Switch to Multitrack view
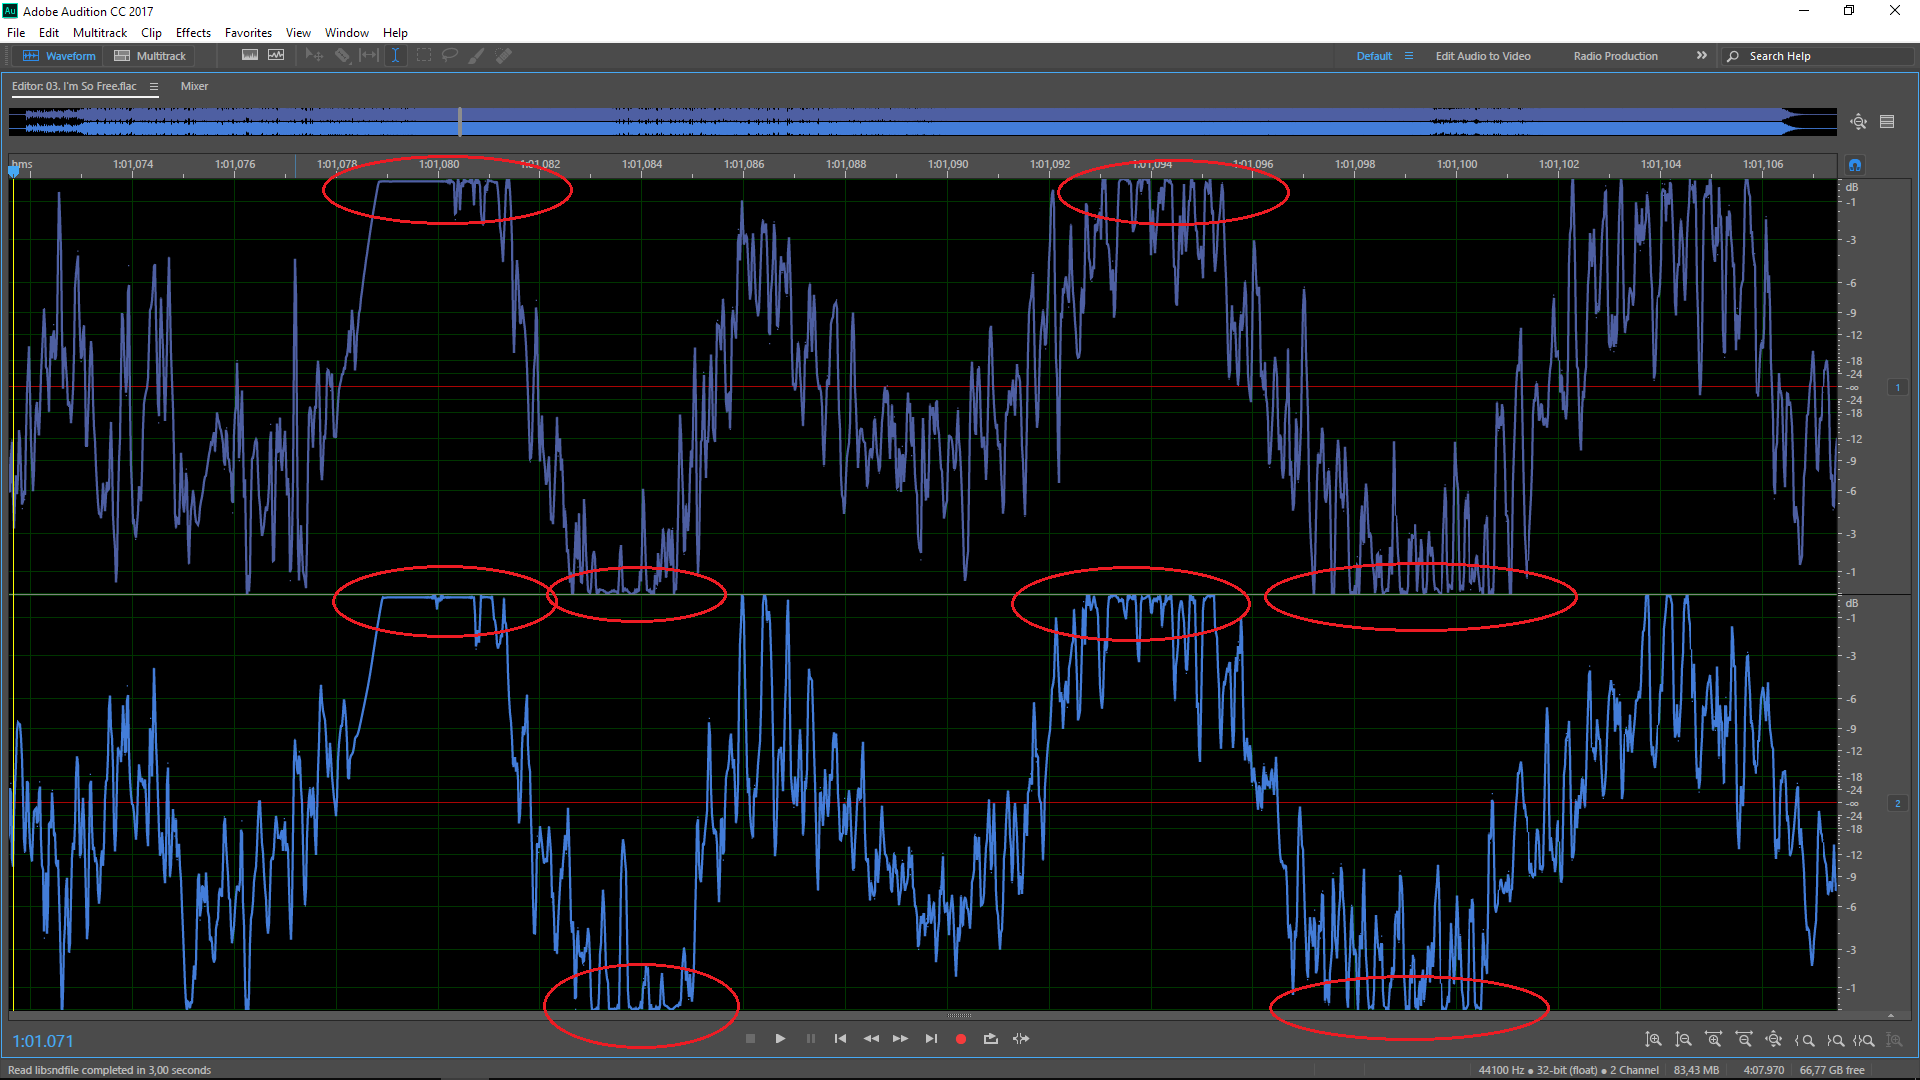 [x=150, y=56]
